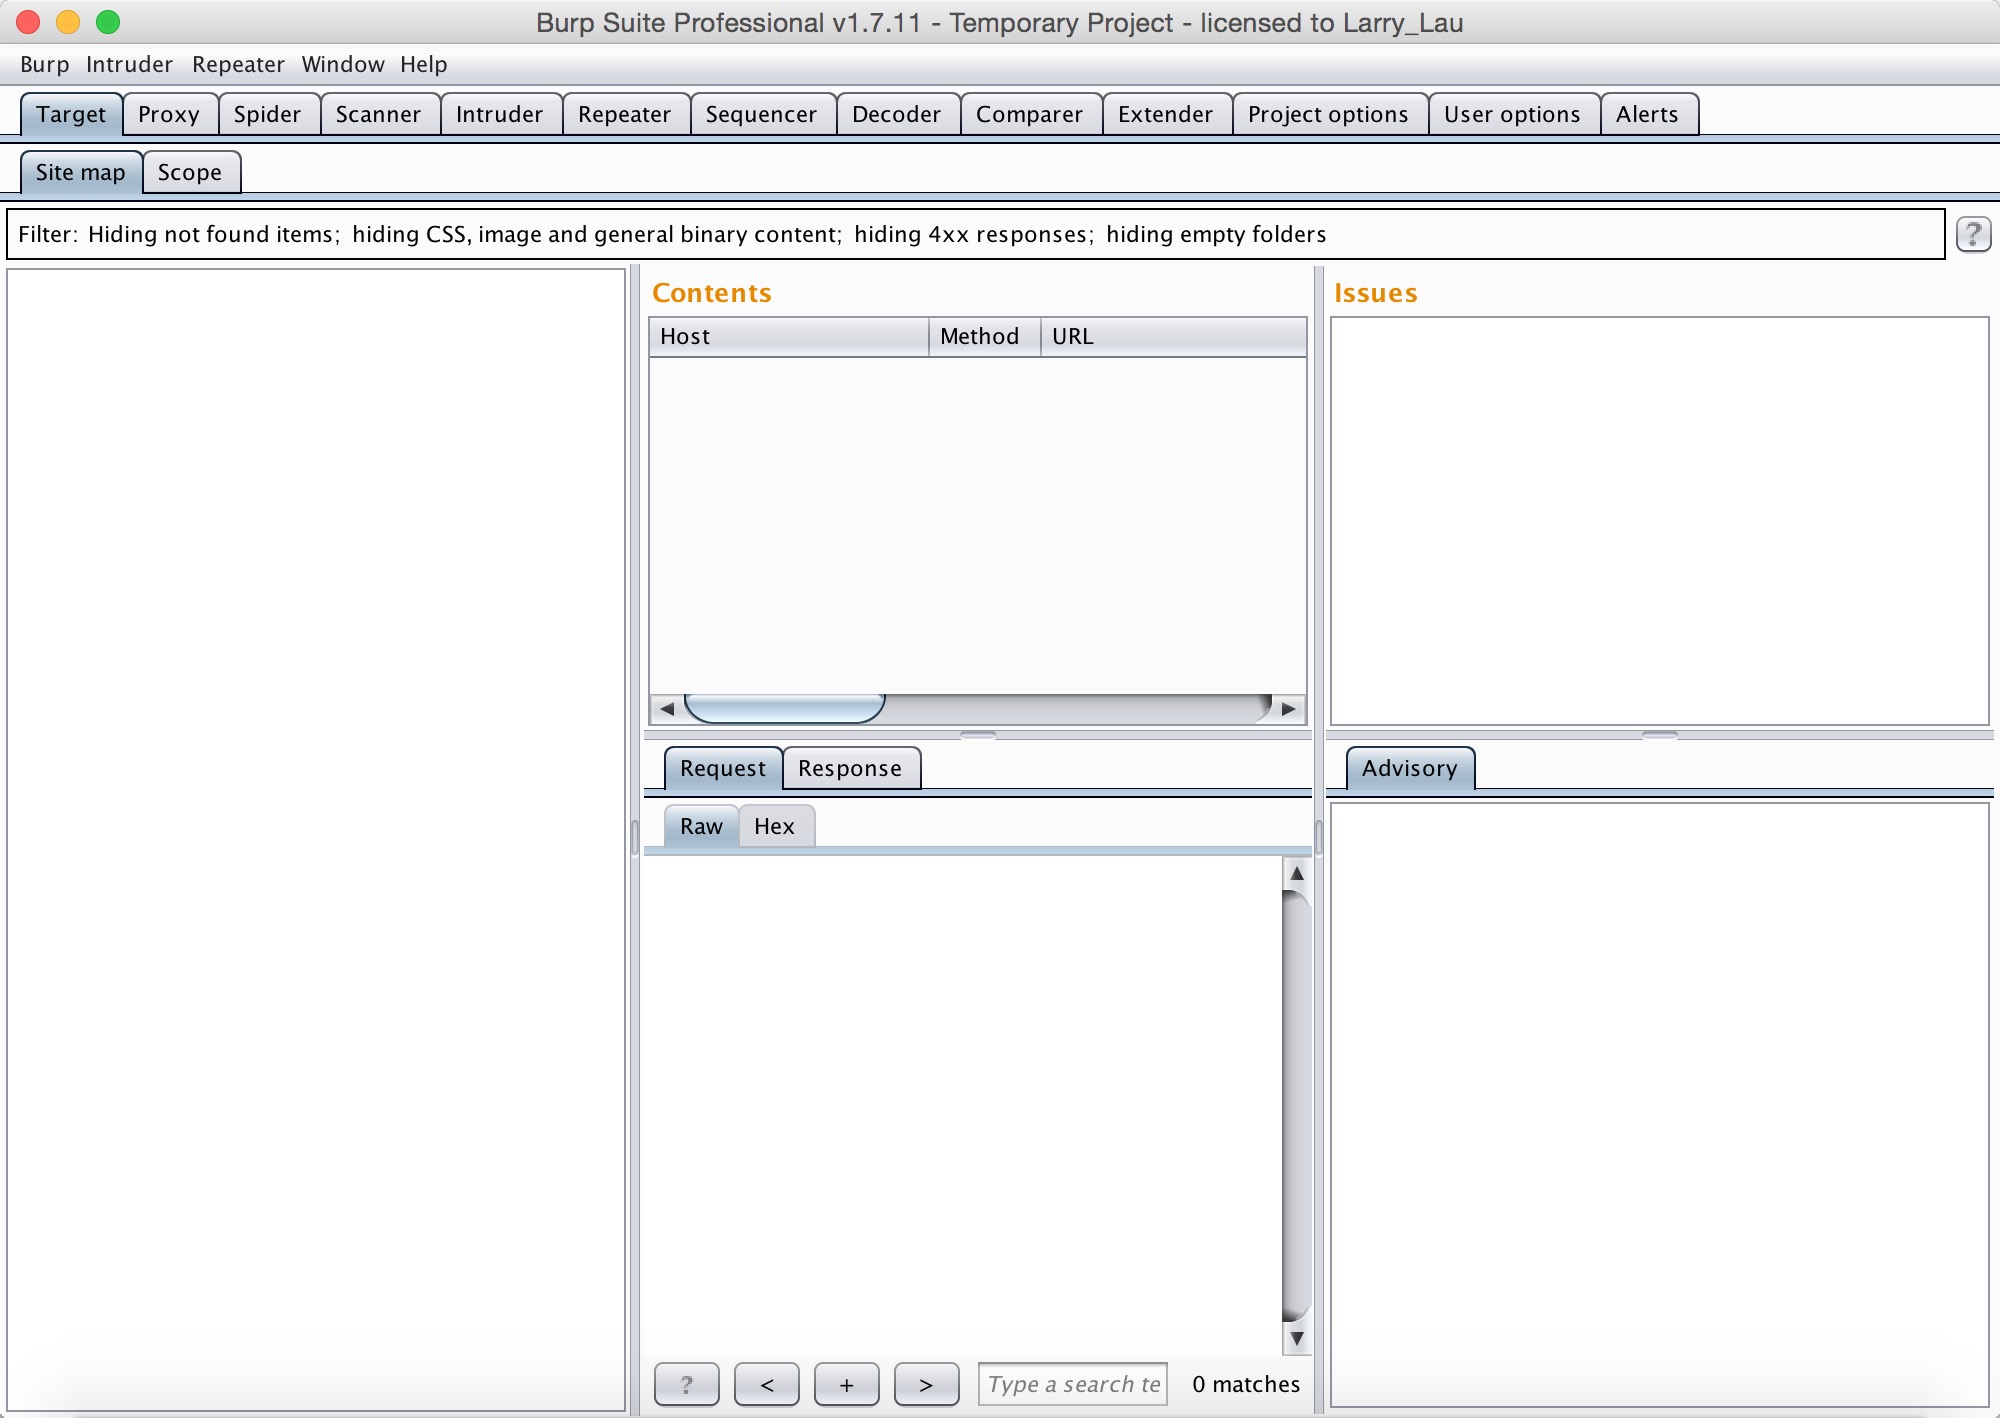Open the Window menu
This screenshot has width=2000, height=1418.
coord(343,64)
